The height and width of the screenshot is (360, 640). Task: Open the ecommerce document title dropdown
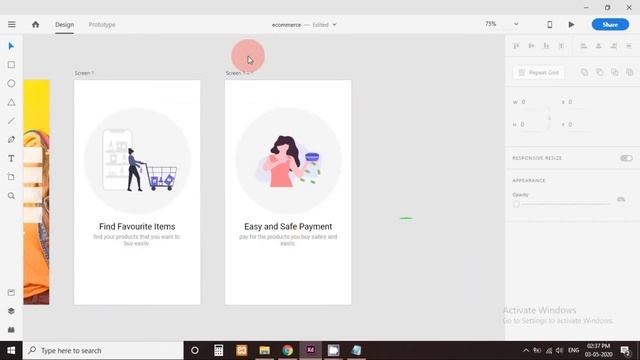334,24
